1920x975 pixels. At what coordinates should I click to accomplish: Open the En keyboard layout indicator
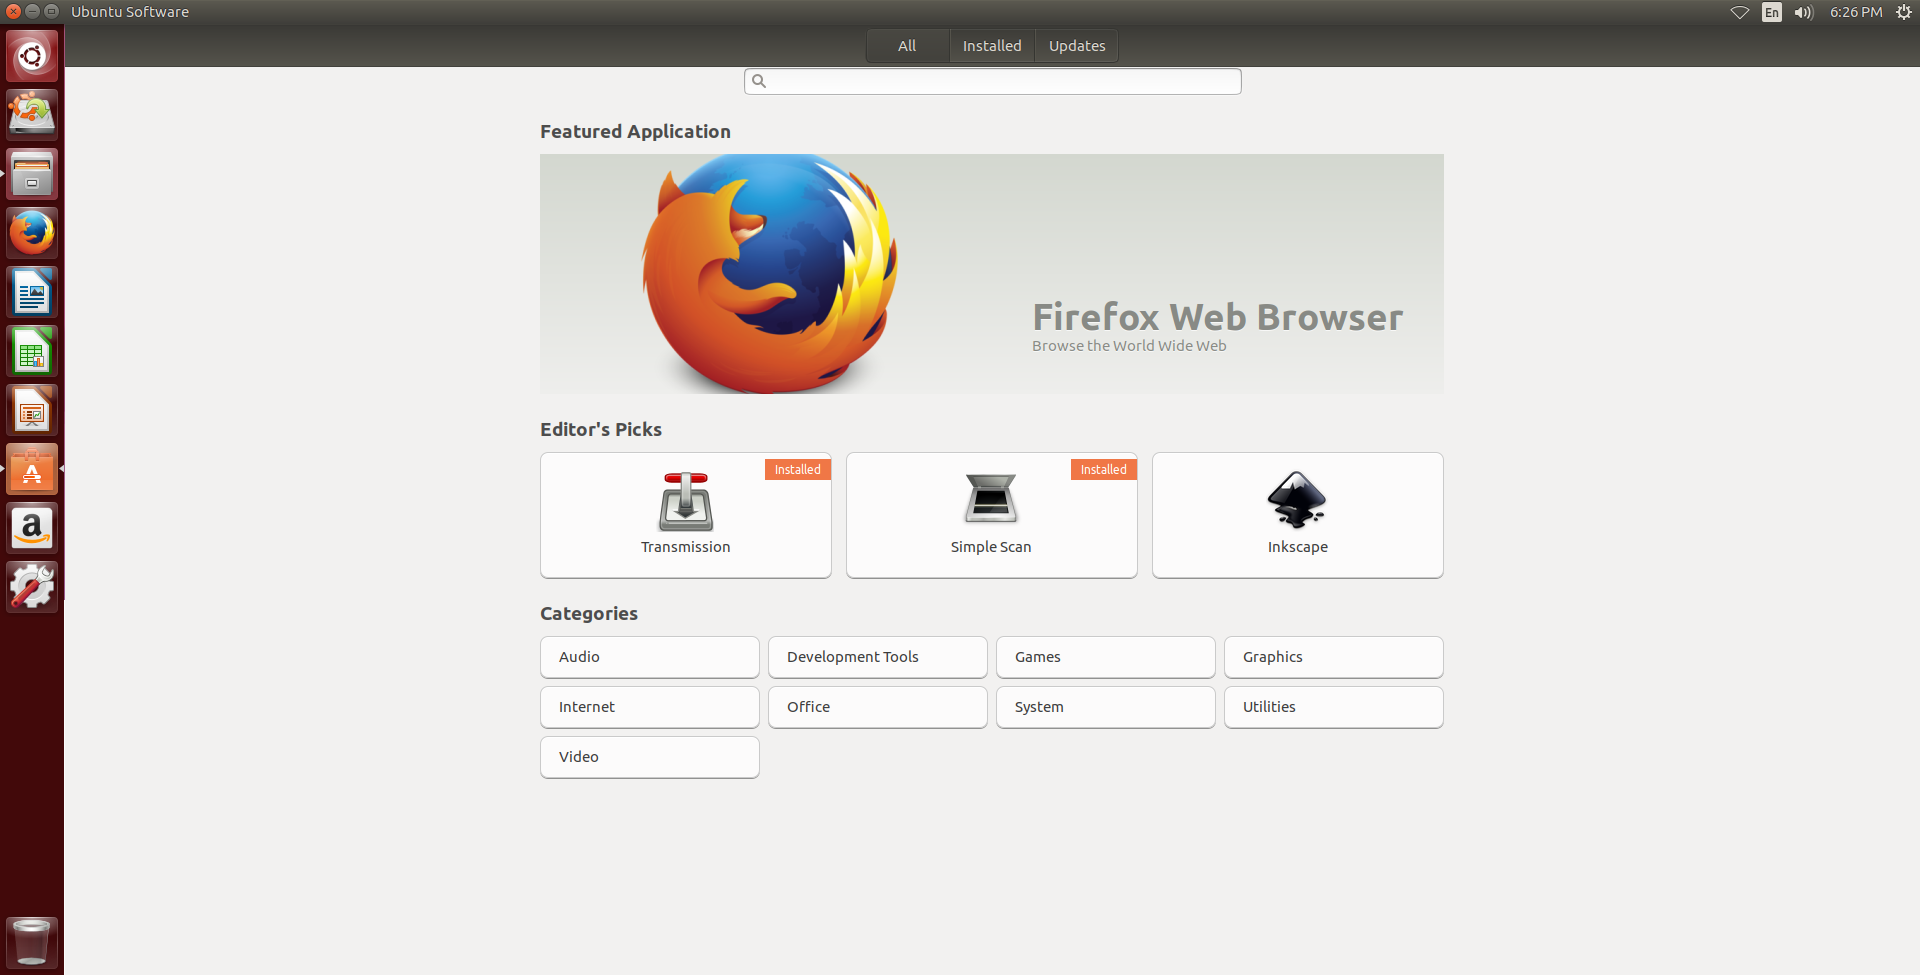1772,12
